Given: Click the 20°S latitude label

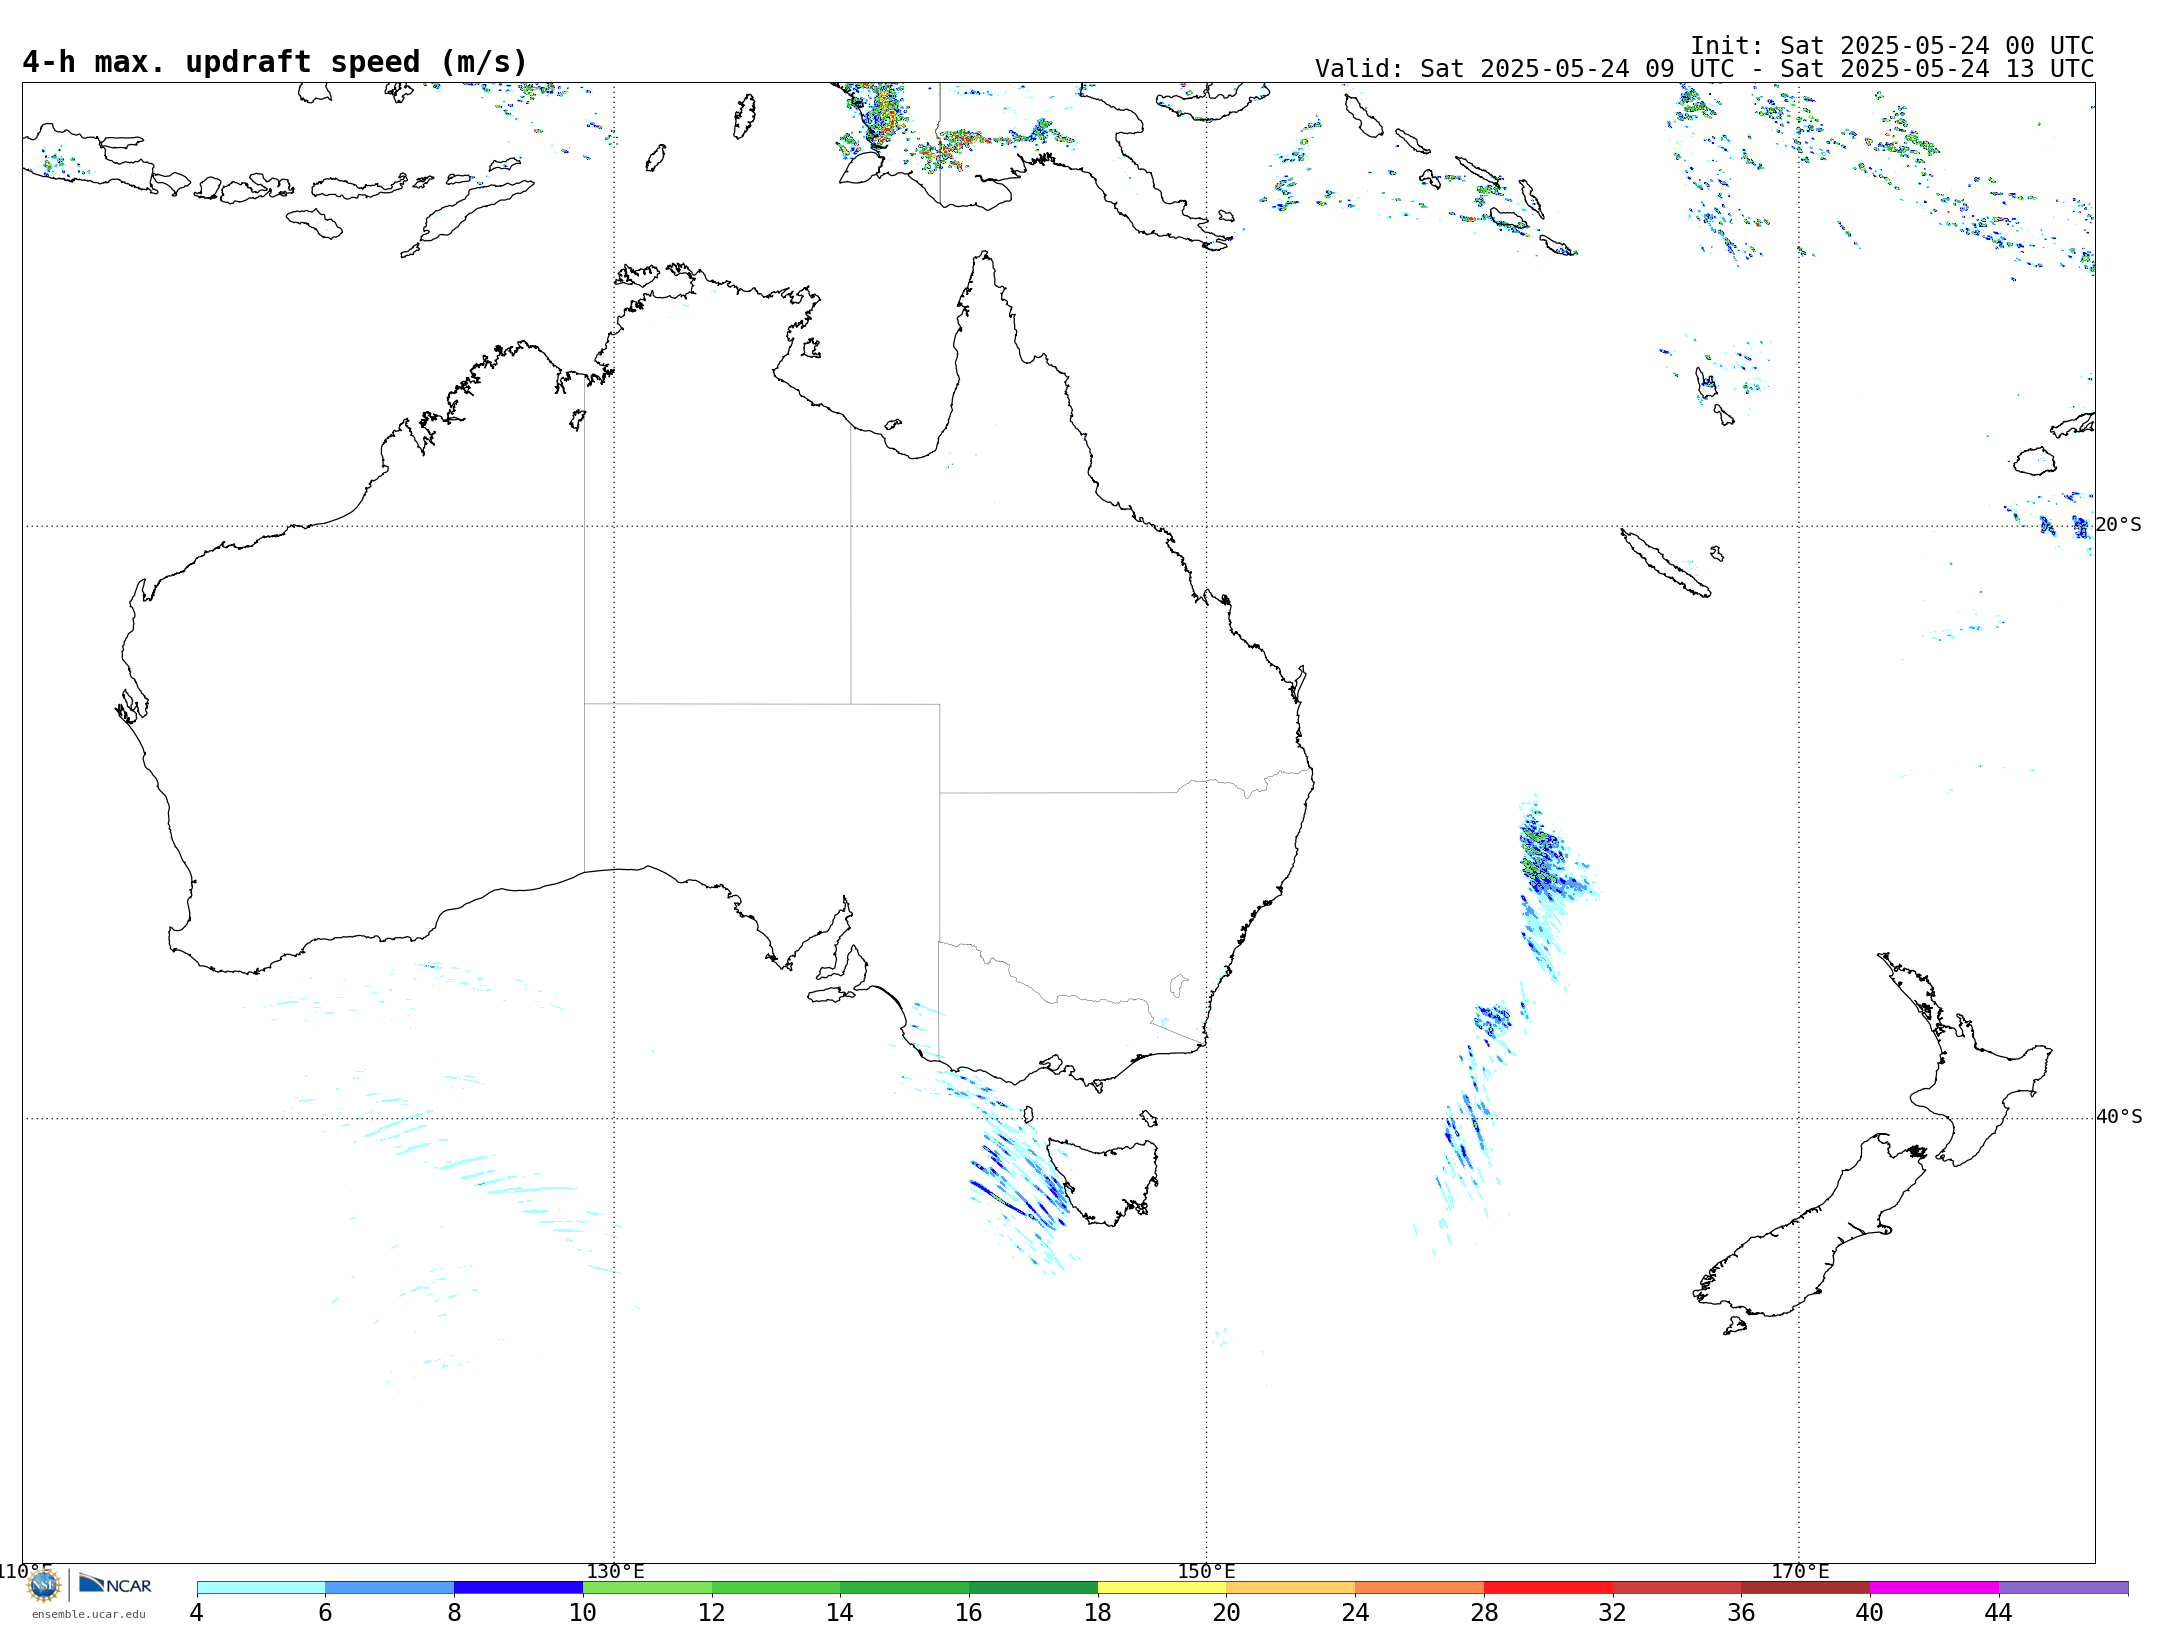Looking at the screenshot, I should [2118, 525].
